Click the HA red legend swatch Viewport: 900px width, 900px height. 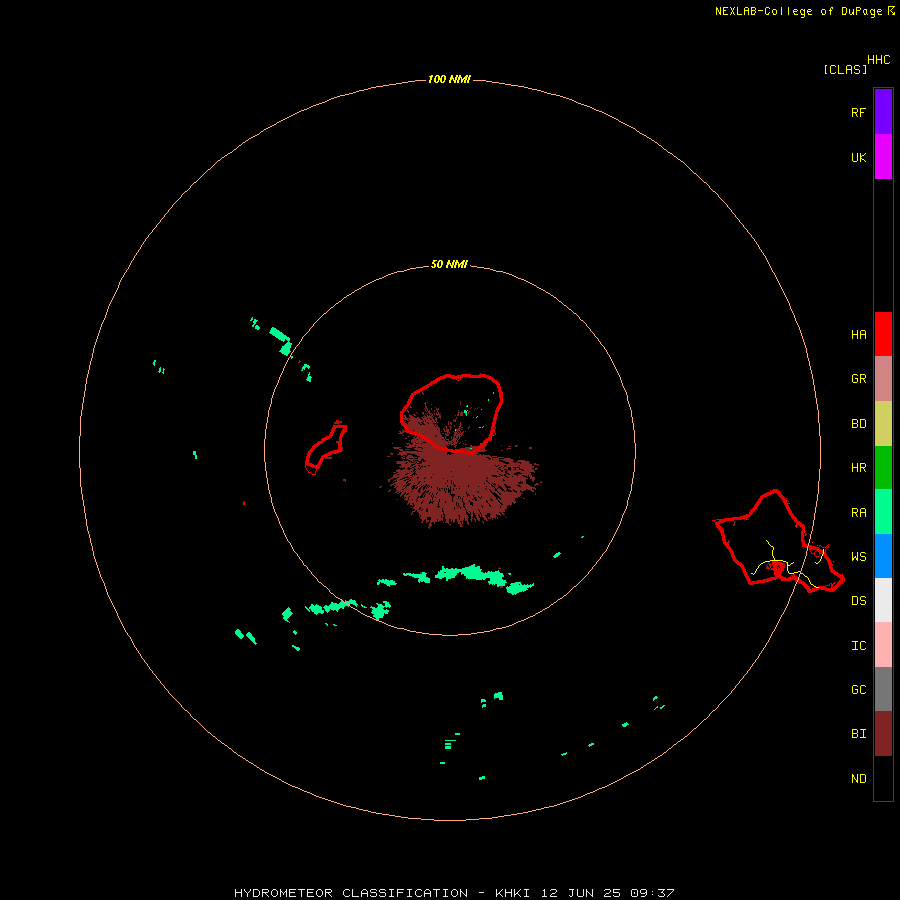[x=883, y=334]
